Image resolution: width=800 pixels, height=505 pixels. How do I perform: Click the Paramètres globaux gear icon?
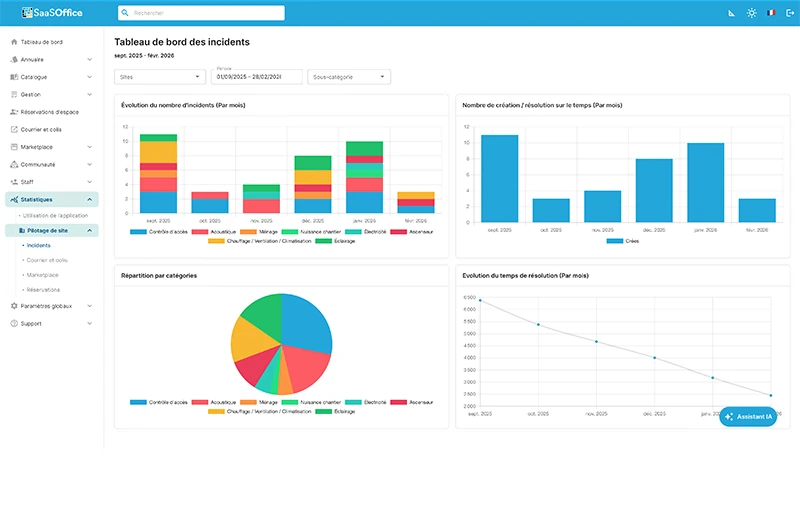pyautogui.click(x=14, y=306)
